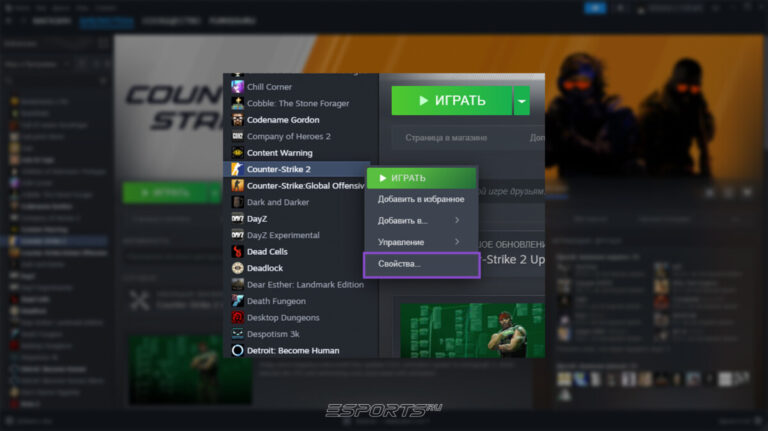Click the Desktop Dungeons game icon

point(238,317)
